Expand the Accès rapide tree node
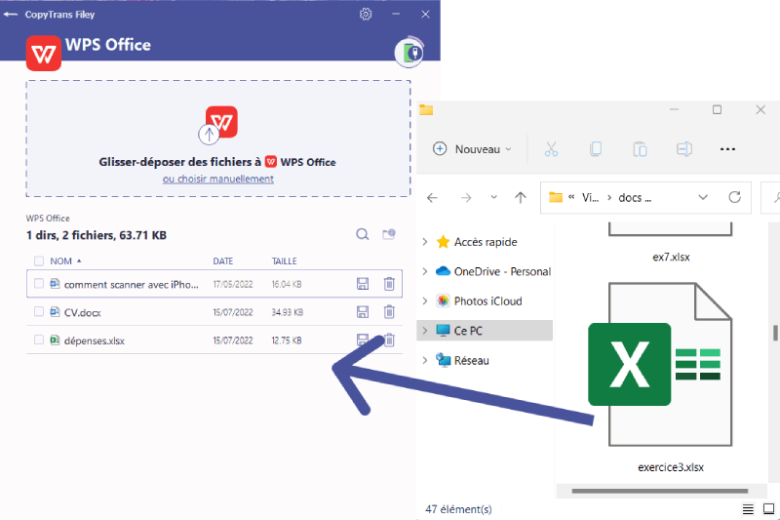 point(425,242)
